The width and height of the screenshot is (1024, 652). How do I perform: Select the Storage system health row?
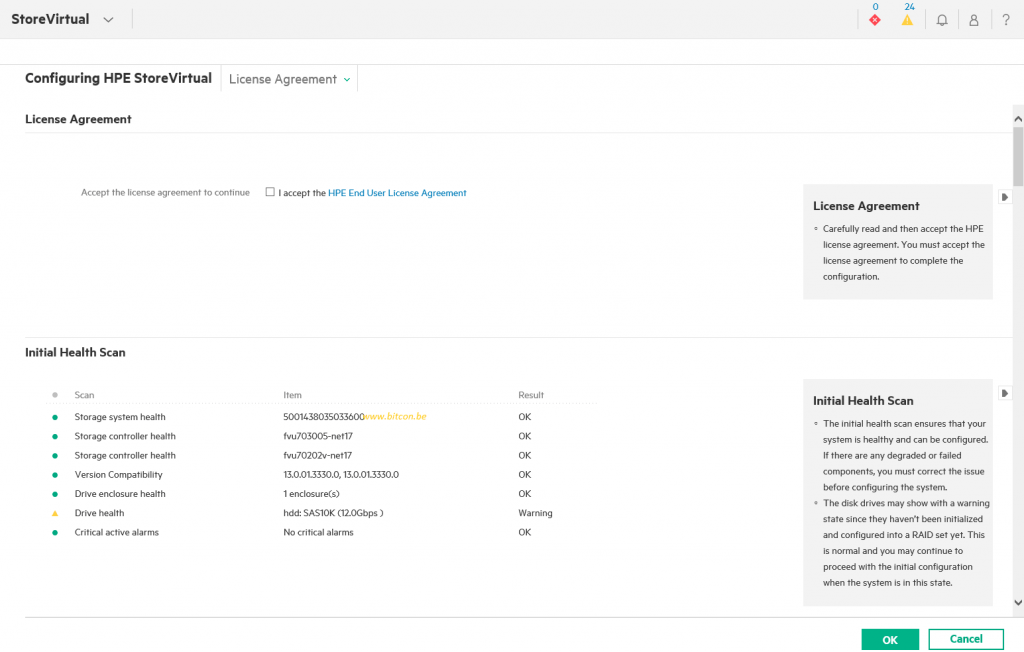tap(321, 417)
